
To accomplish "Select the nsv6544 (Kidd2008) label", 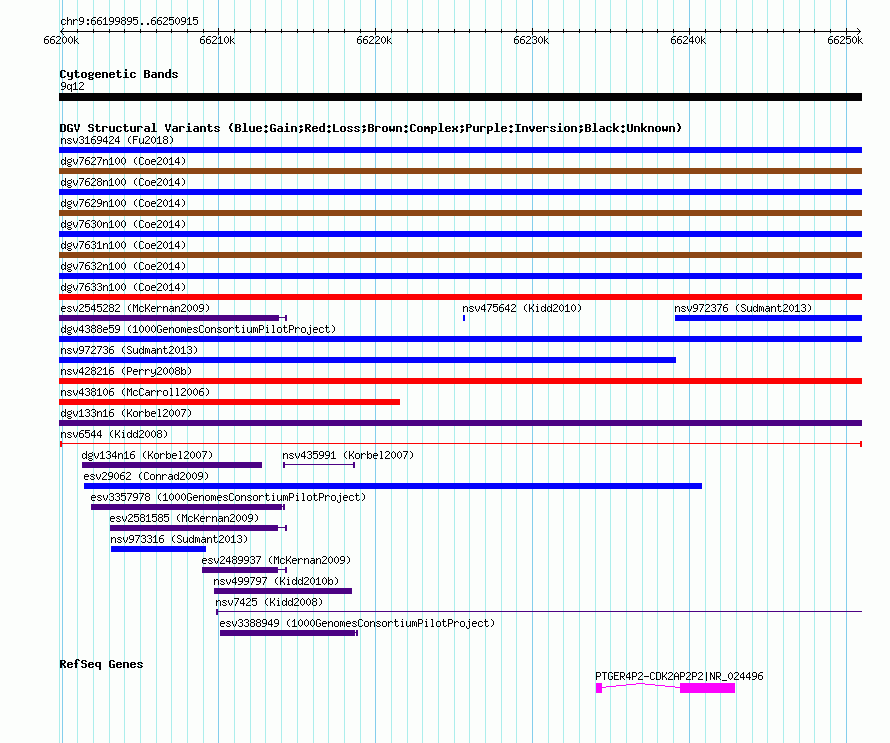I will (x=114, y=434).
